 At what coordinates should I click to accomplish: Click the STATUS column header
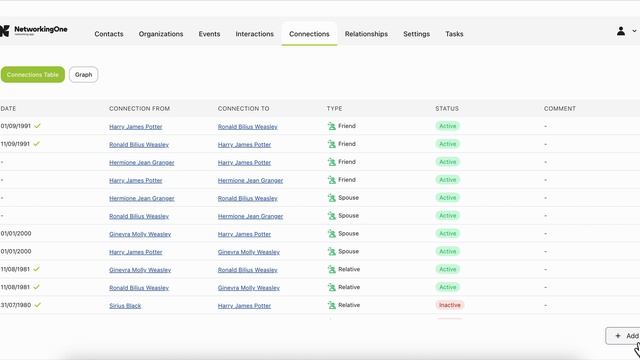click(x=447, y=109)
